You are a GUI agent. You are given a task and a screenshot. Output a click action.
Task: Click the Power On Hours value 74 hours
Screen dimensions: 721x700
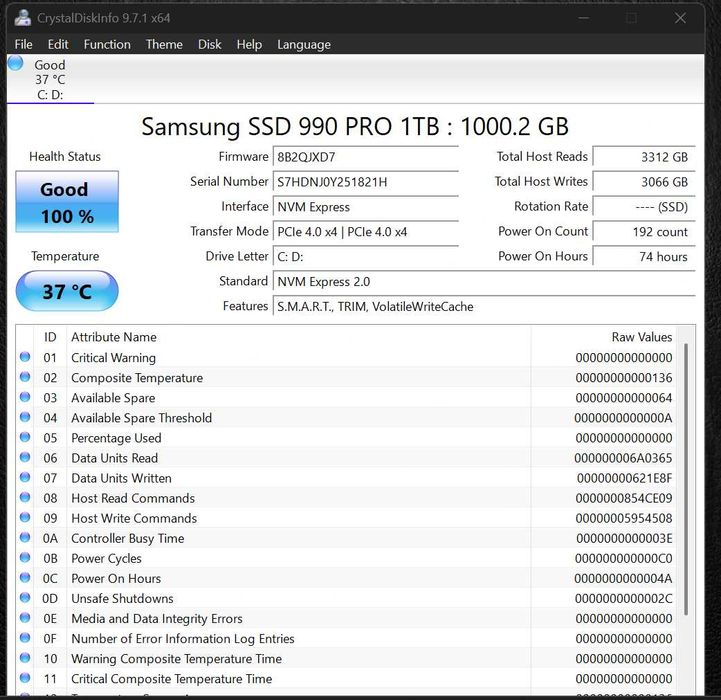coord(644,257)
